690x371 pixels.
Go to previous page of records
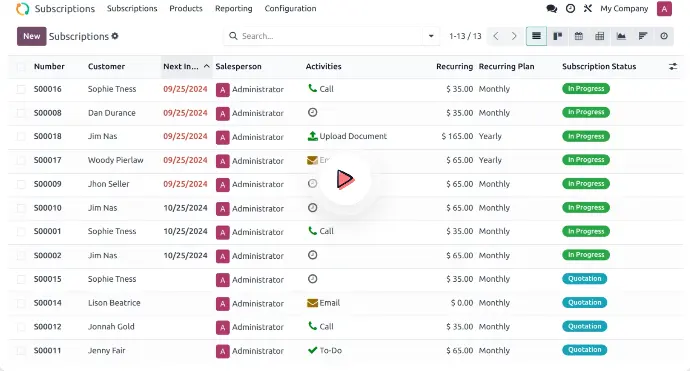[x=496, y=36]
